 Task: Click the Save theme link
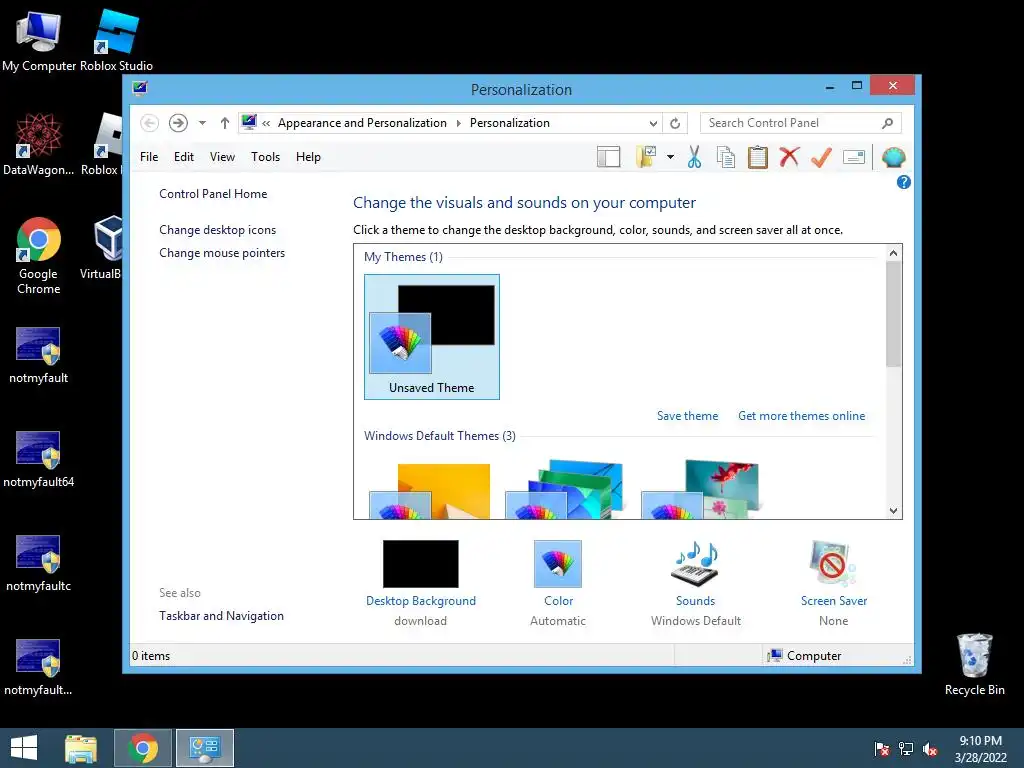coord(687,416)
